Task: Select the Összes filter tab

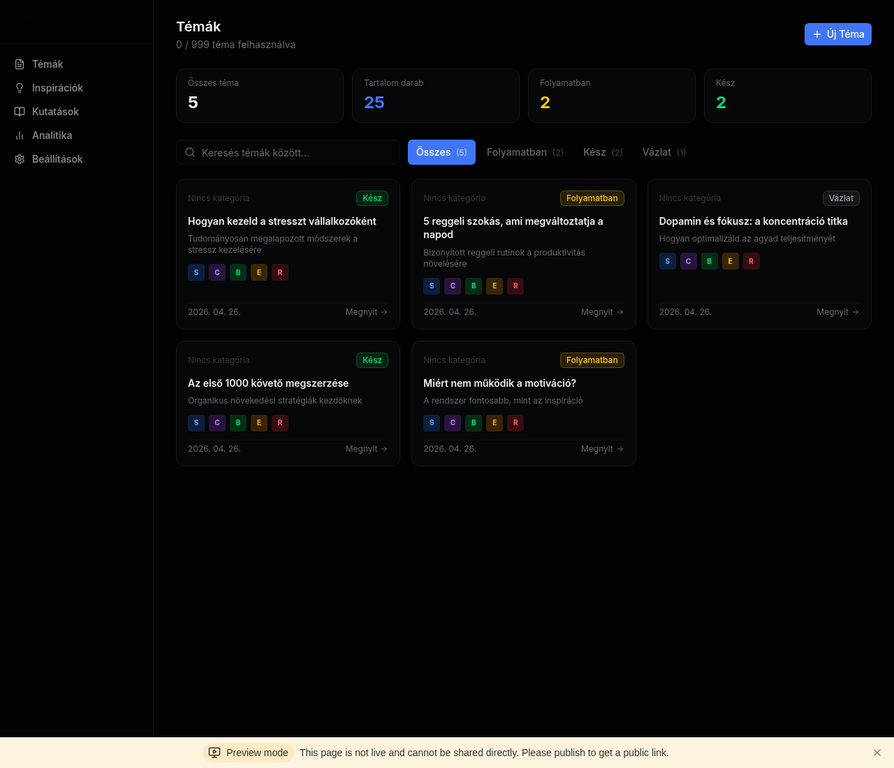Action: pos(441,152)
